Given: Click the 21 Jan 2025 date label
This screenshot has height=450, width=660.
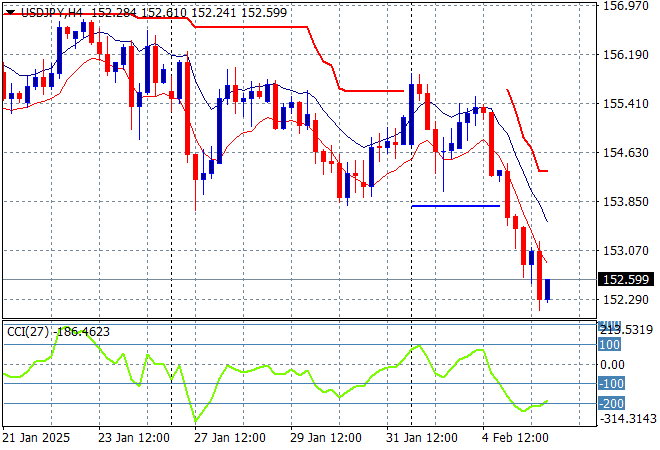Looking at the screenshot, I should point(36,438).
